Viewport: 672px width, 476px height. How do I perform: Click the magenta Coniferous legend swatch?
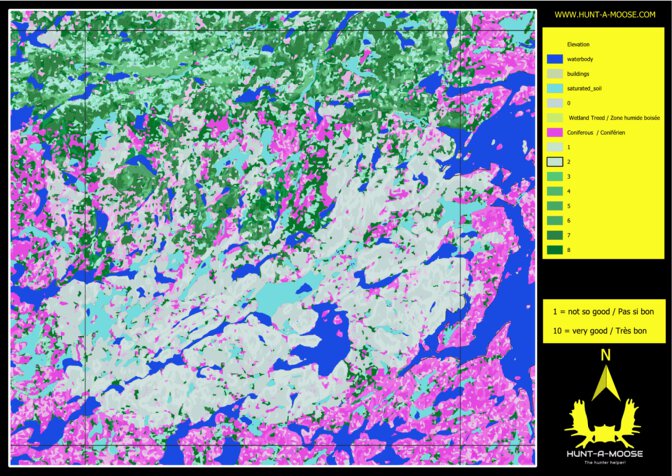click(x=555, y=132)
